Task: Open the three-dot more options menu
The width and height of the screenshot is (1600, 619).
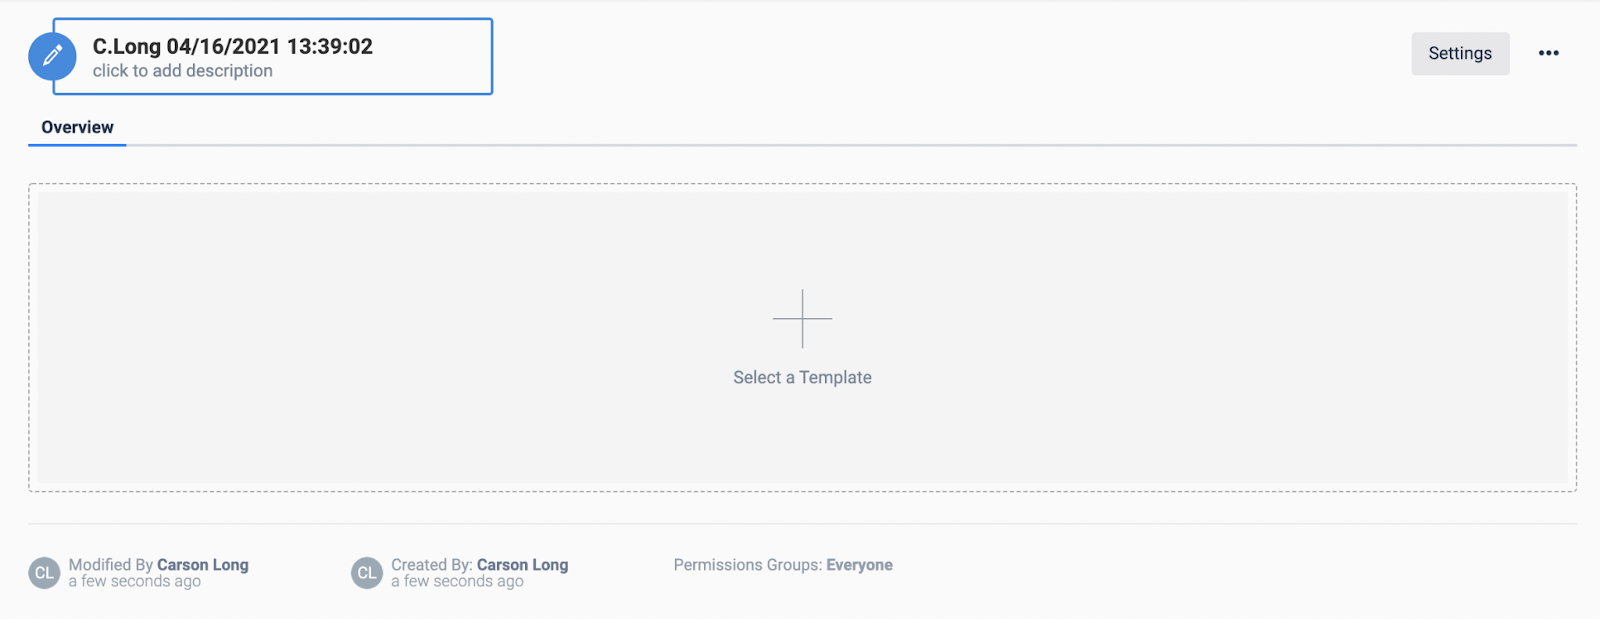Action: click(x=1548, y=53)
